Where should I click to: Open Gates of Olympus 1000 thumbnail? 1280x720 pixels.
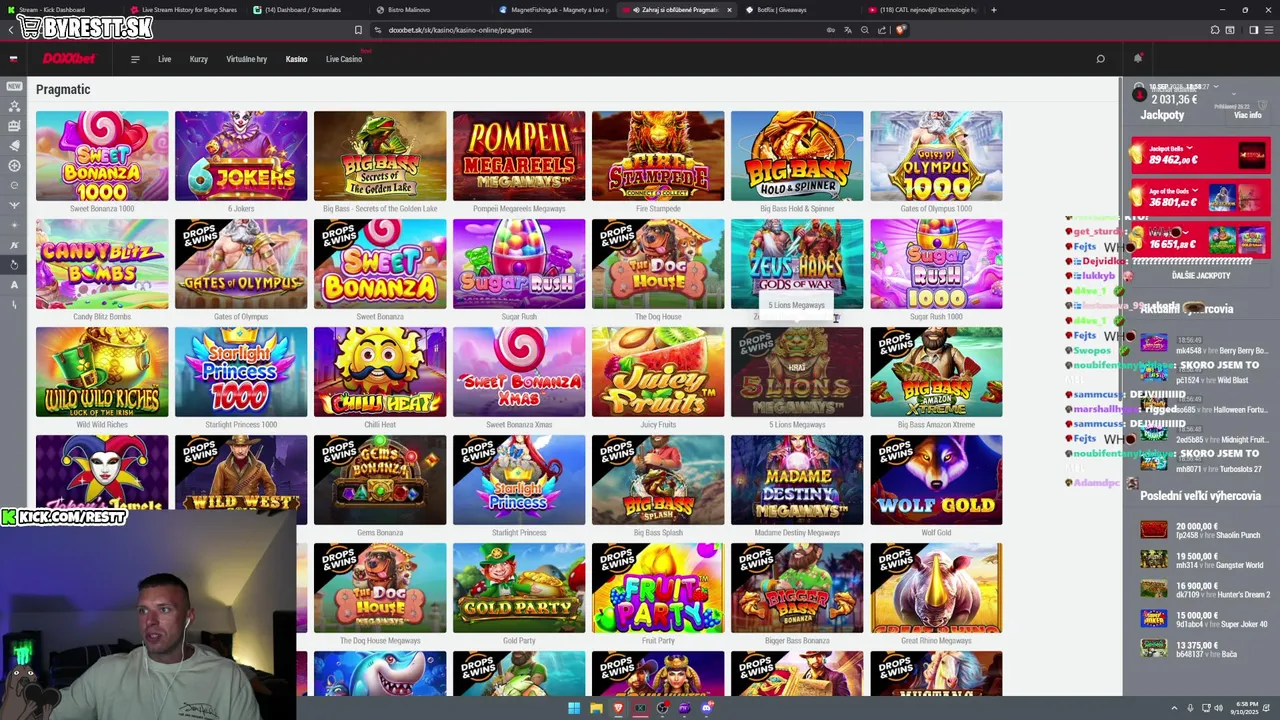936,156
